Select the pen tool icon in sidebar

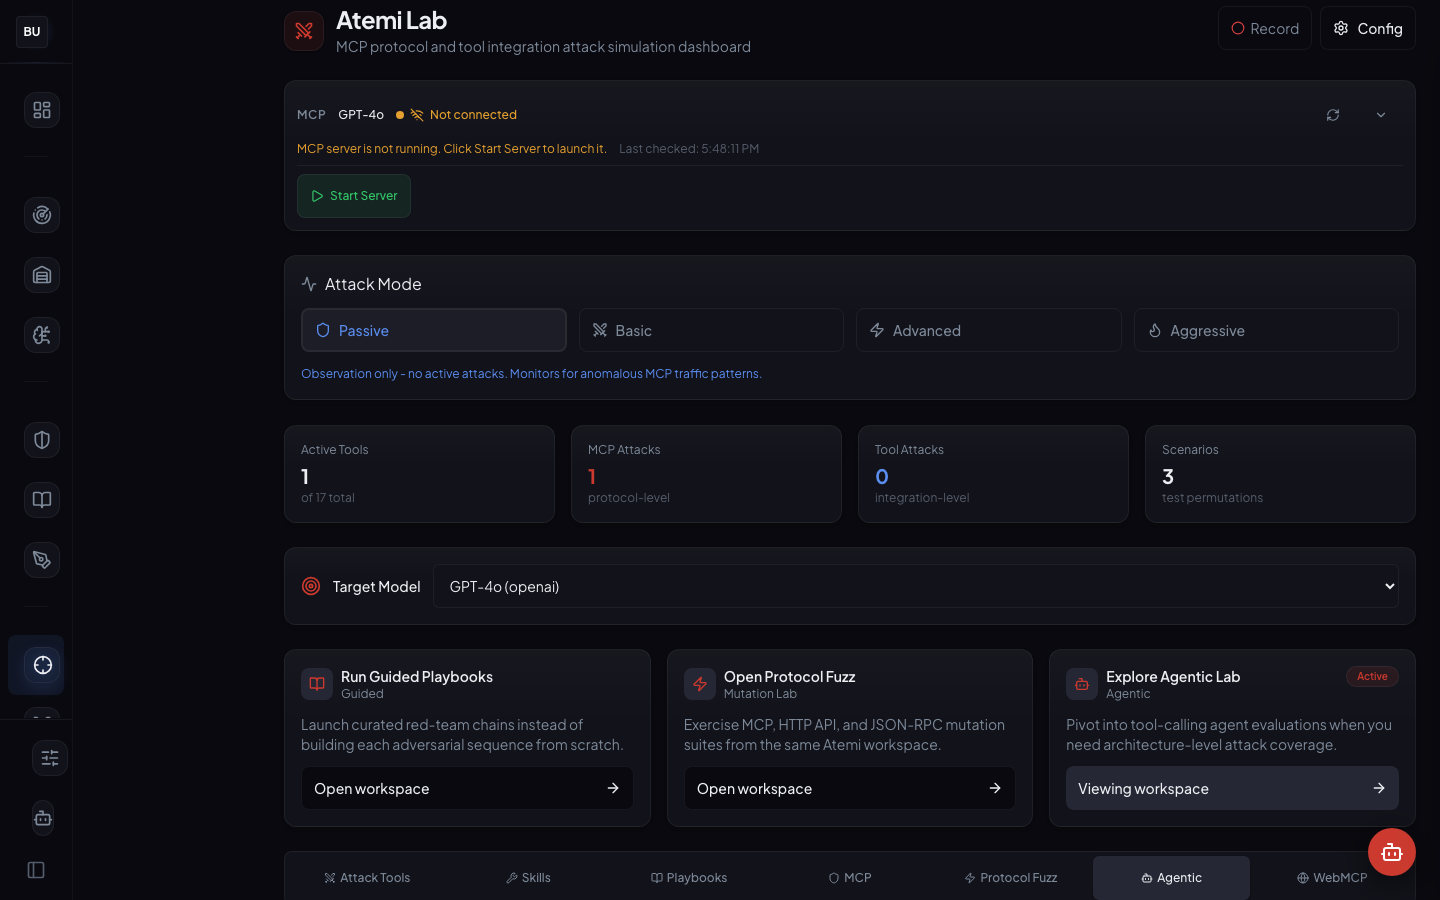pos(42,560)
